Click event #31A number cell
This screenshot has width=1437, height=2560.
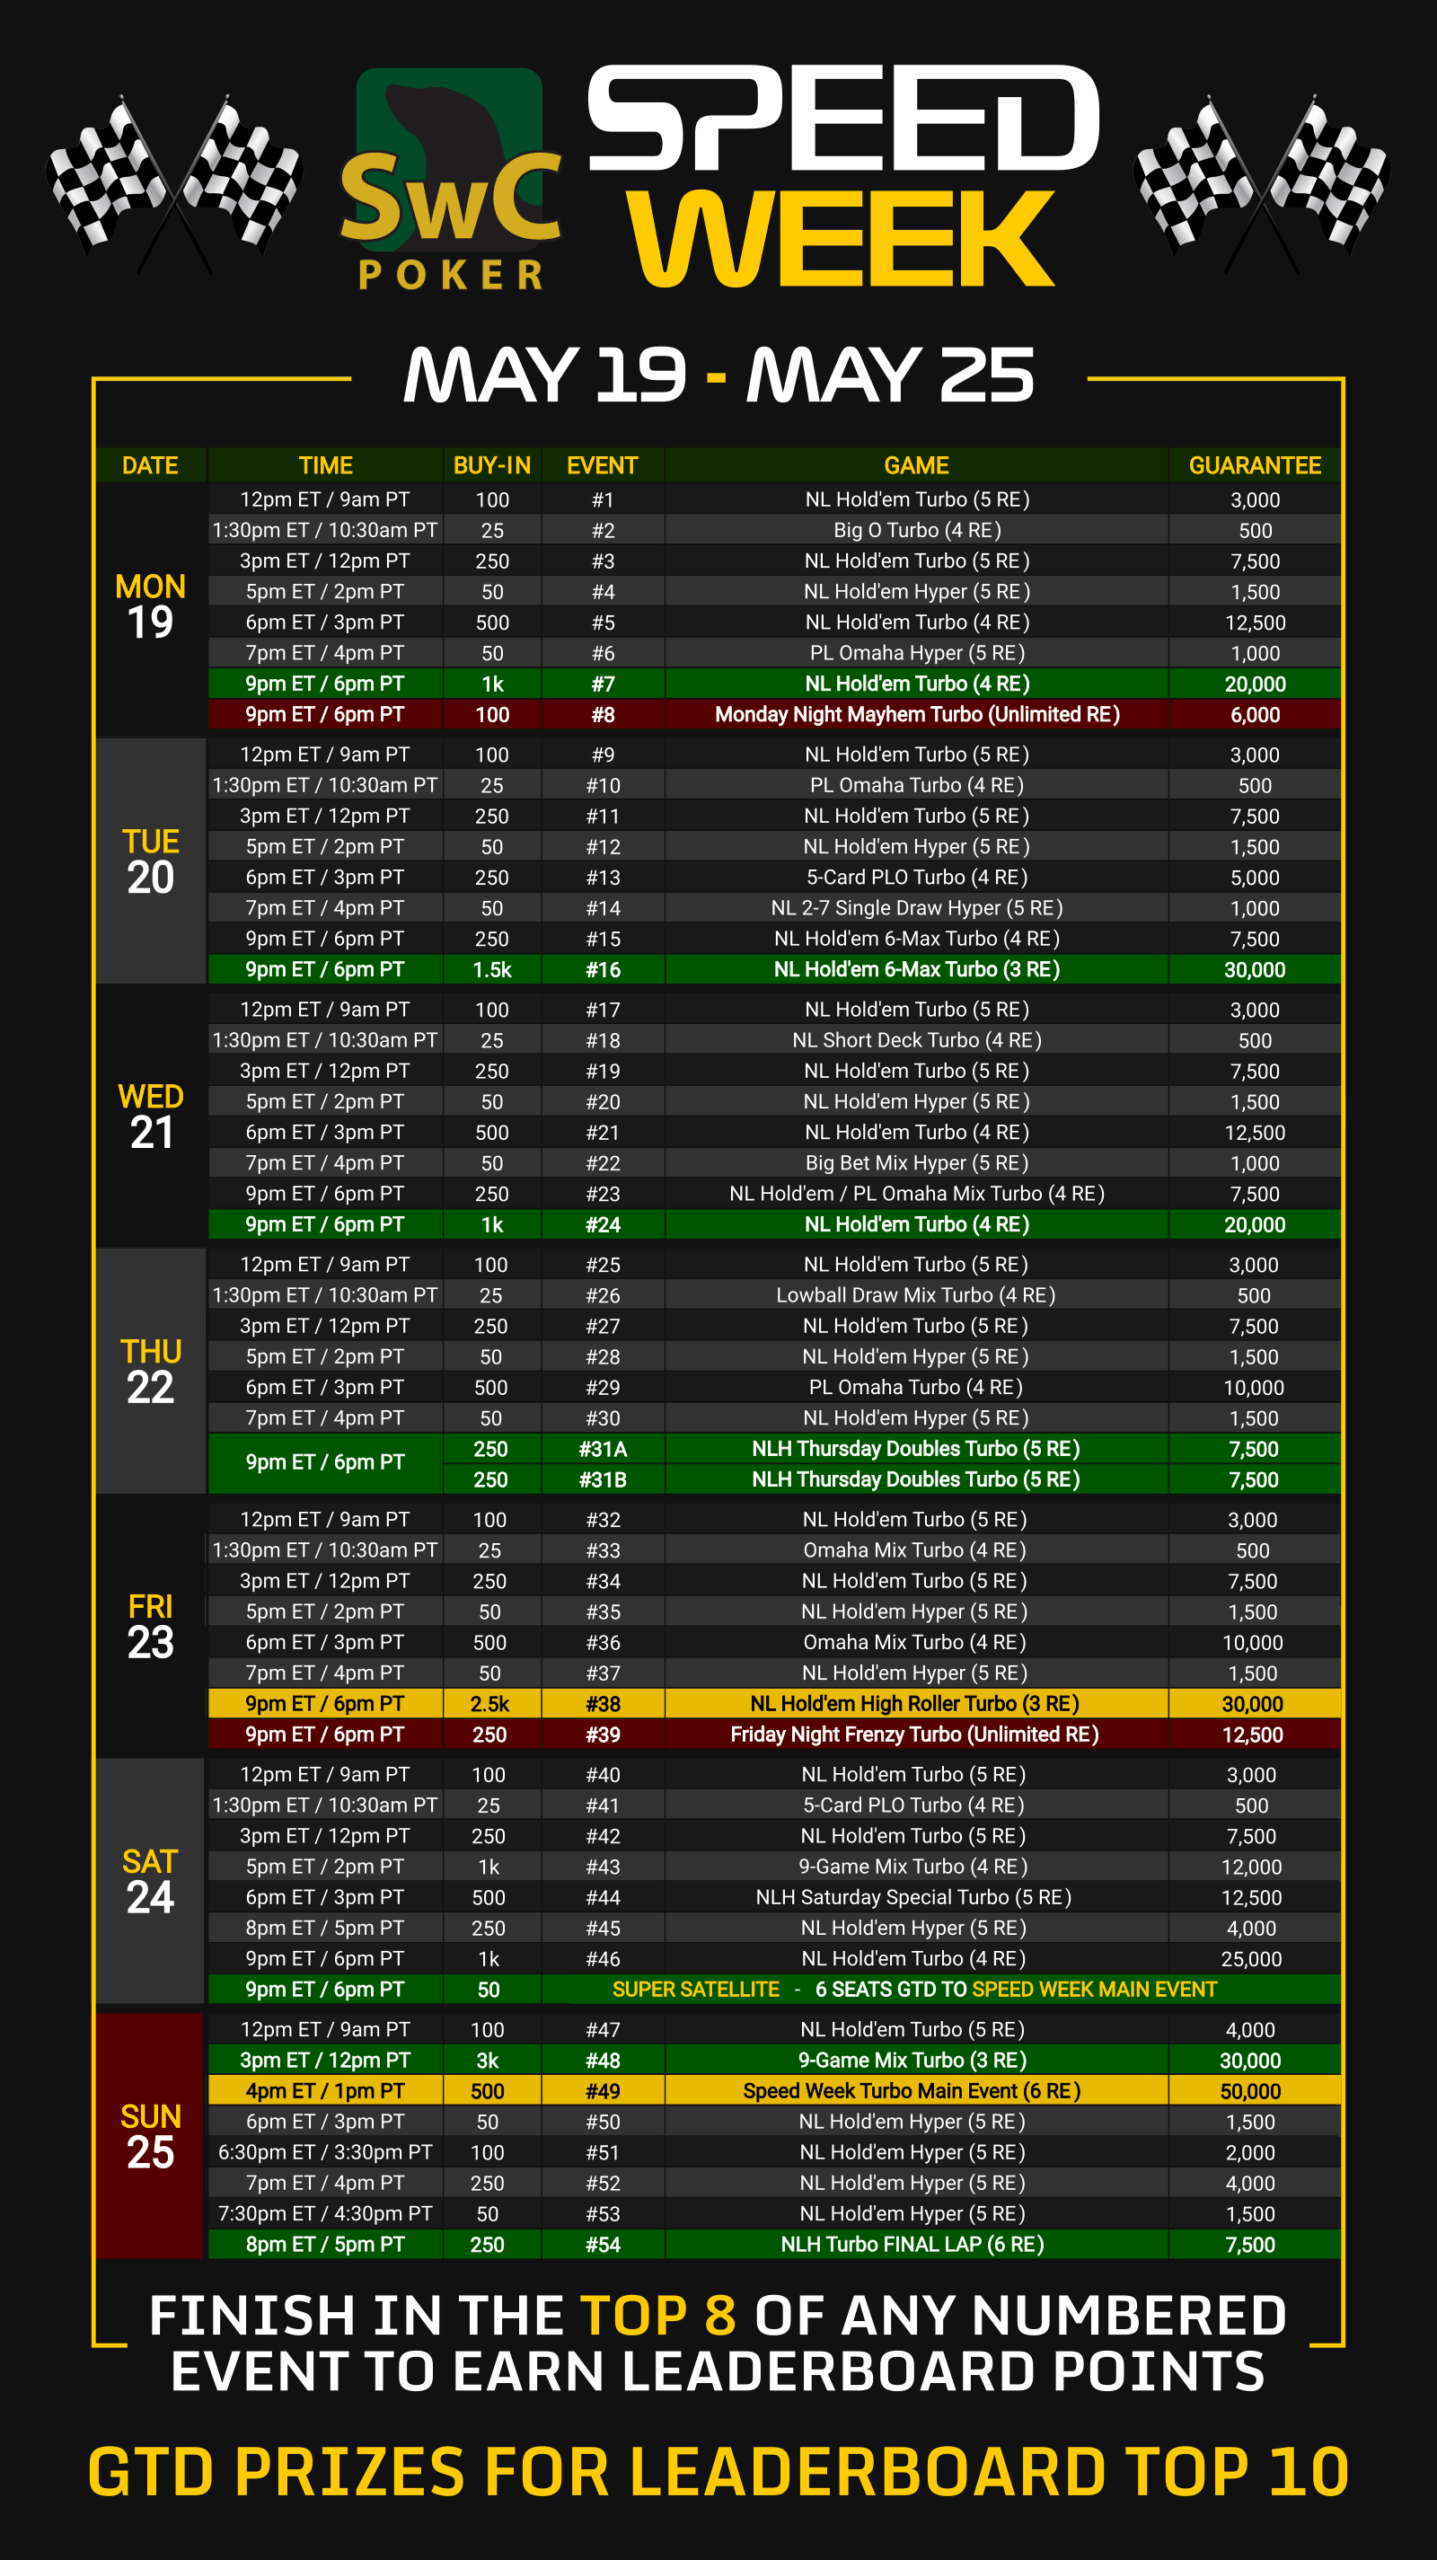(x=602, y=1448)
